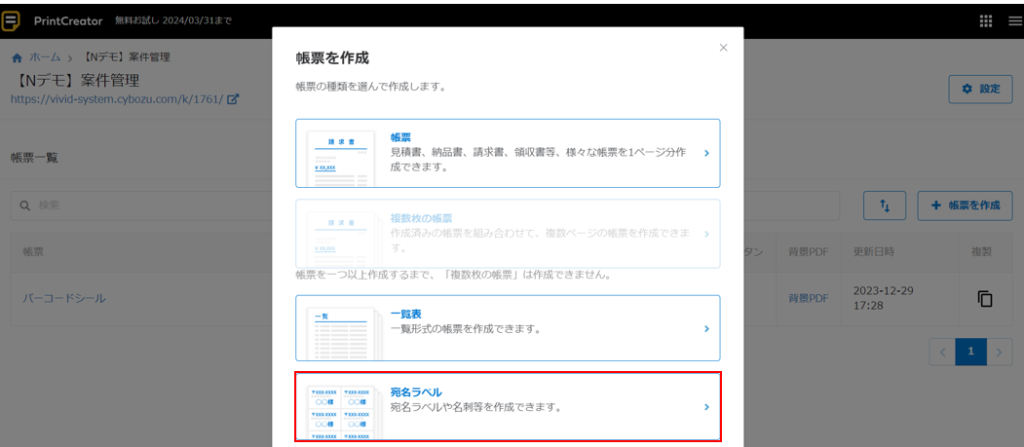Open the apps grid icon
1024x447 pixels.
986,21
